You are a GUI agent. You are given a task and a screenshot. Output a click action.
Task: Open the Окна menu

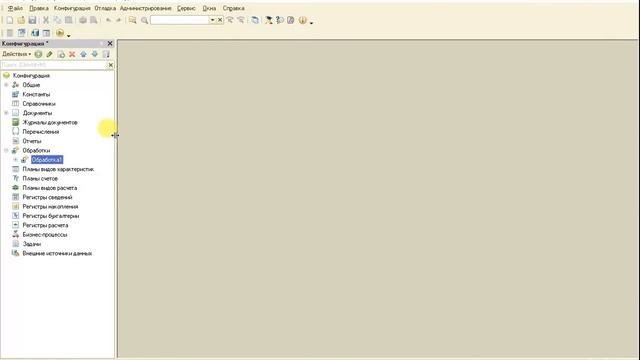tap(209, 8)
